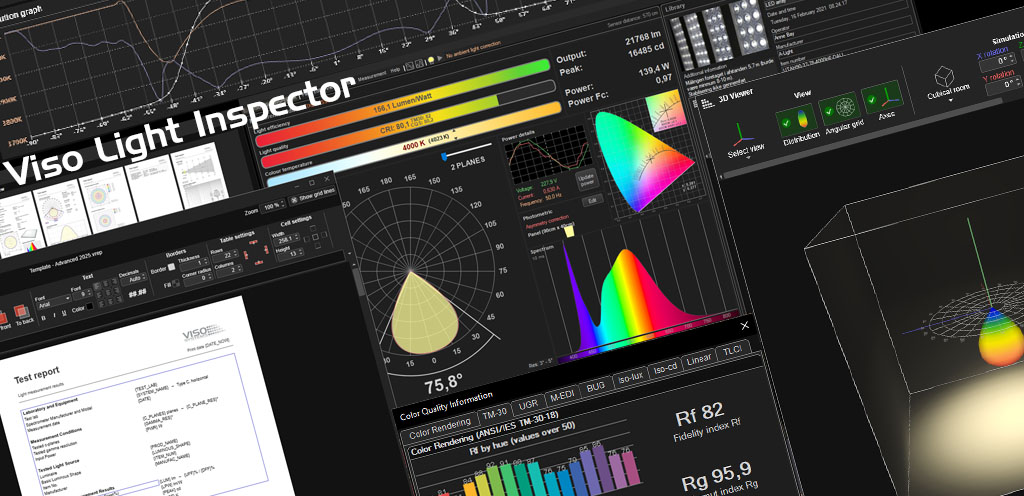The height and width of the screenshot is (496, 1024).
Task: Open the Decimals Auto dropdown
Action: [x=134, y=279]
